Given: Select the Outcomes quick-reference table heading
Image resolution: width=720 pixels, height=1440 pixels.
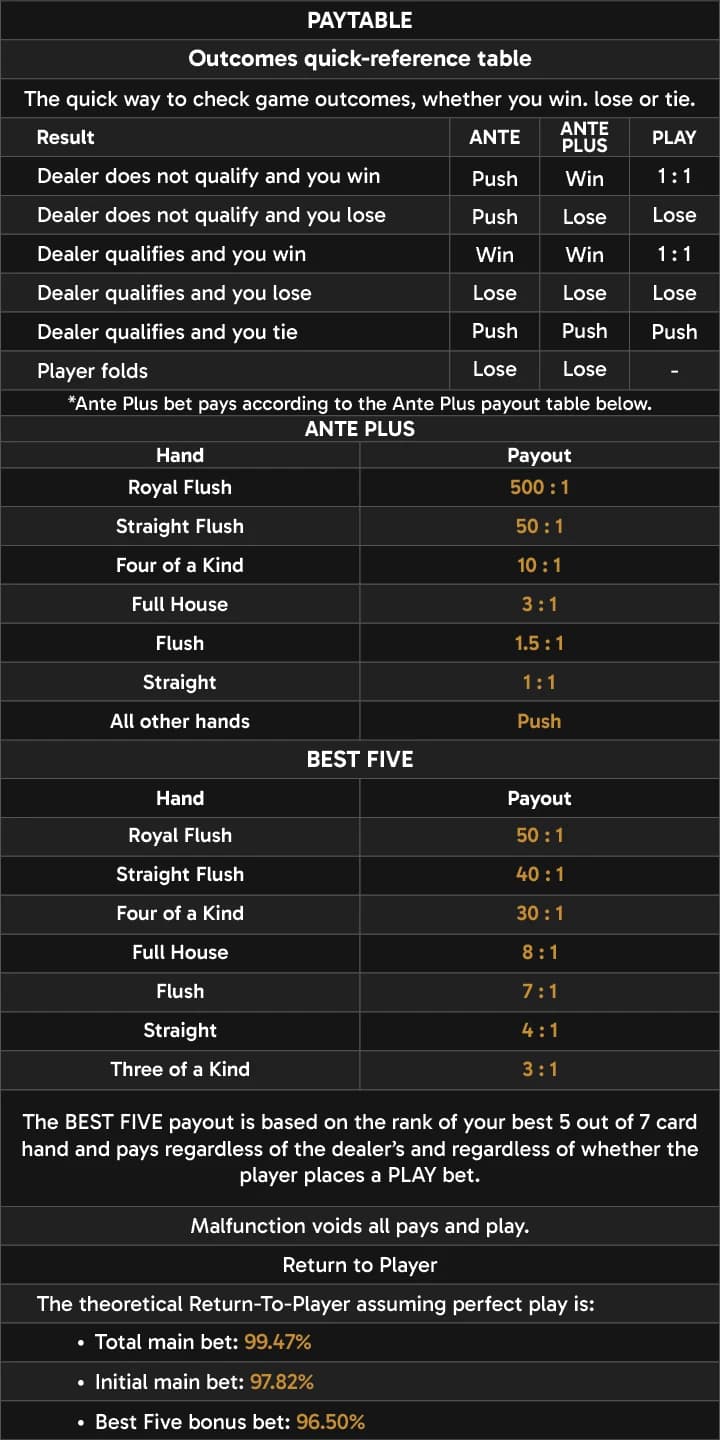Looking at the screenshot, I should coord(360,59).
